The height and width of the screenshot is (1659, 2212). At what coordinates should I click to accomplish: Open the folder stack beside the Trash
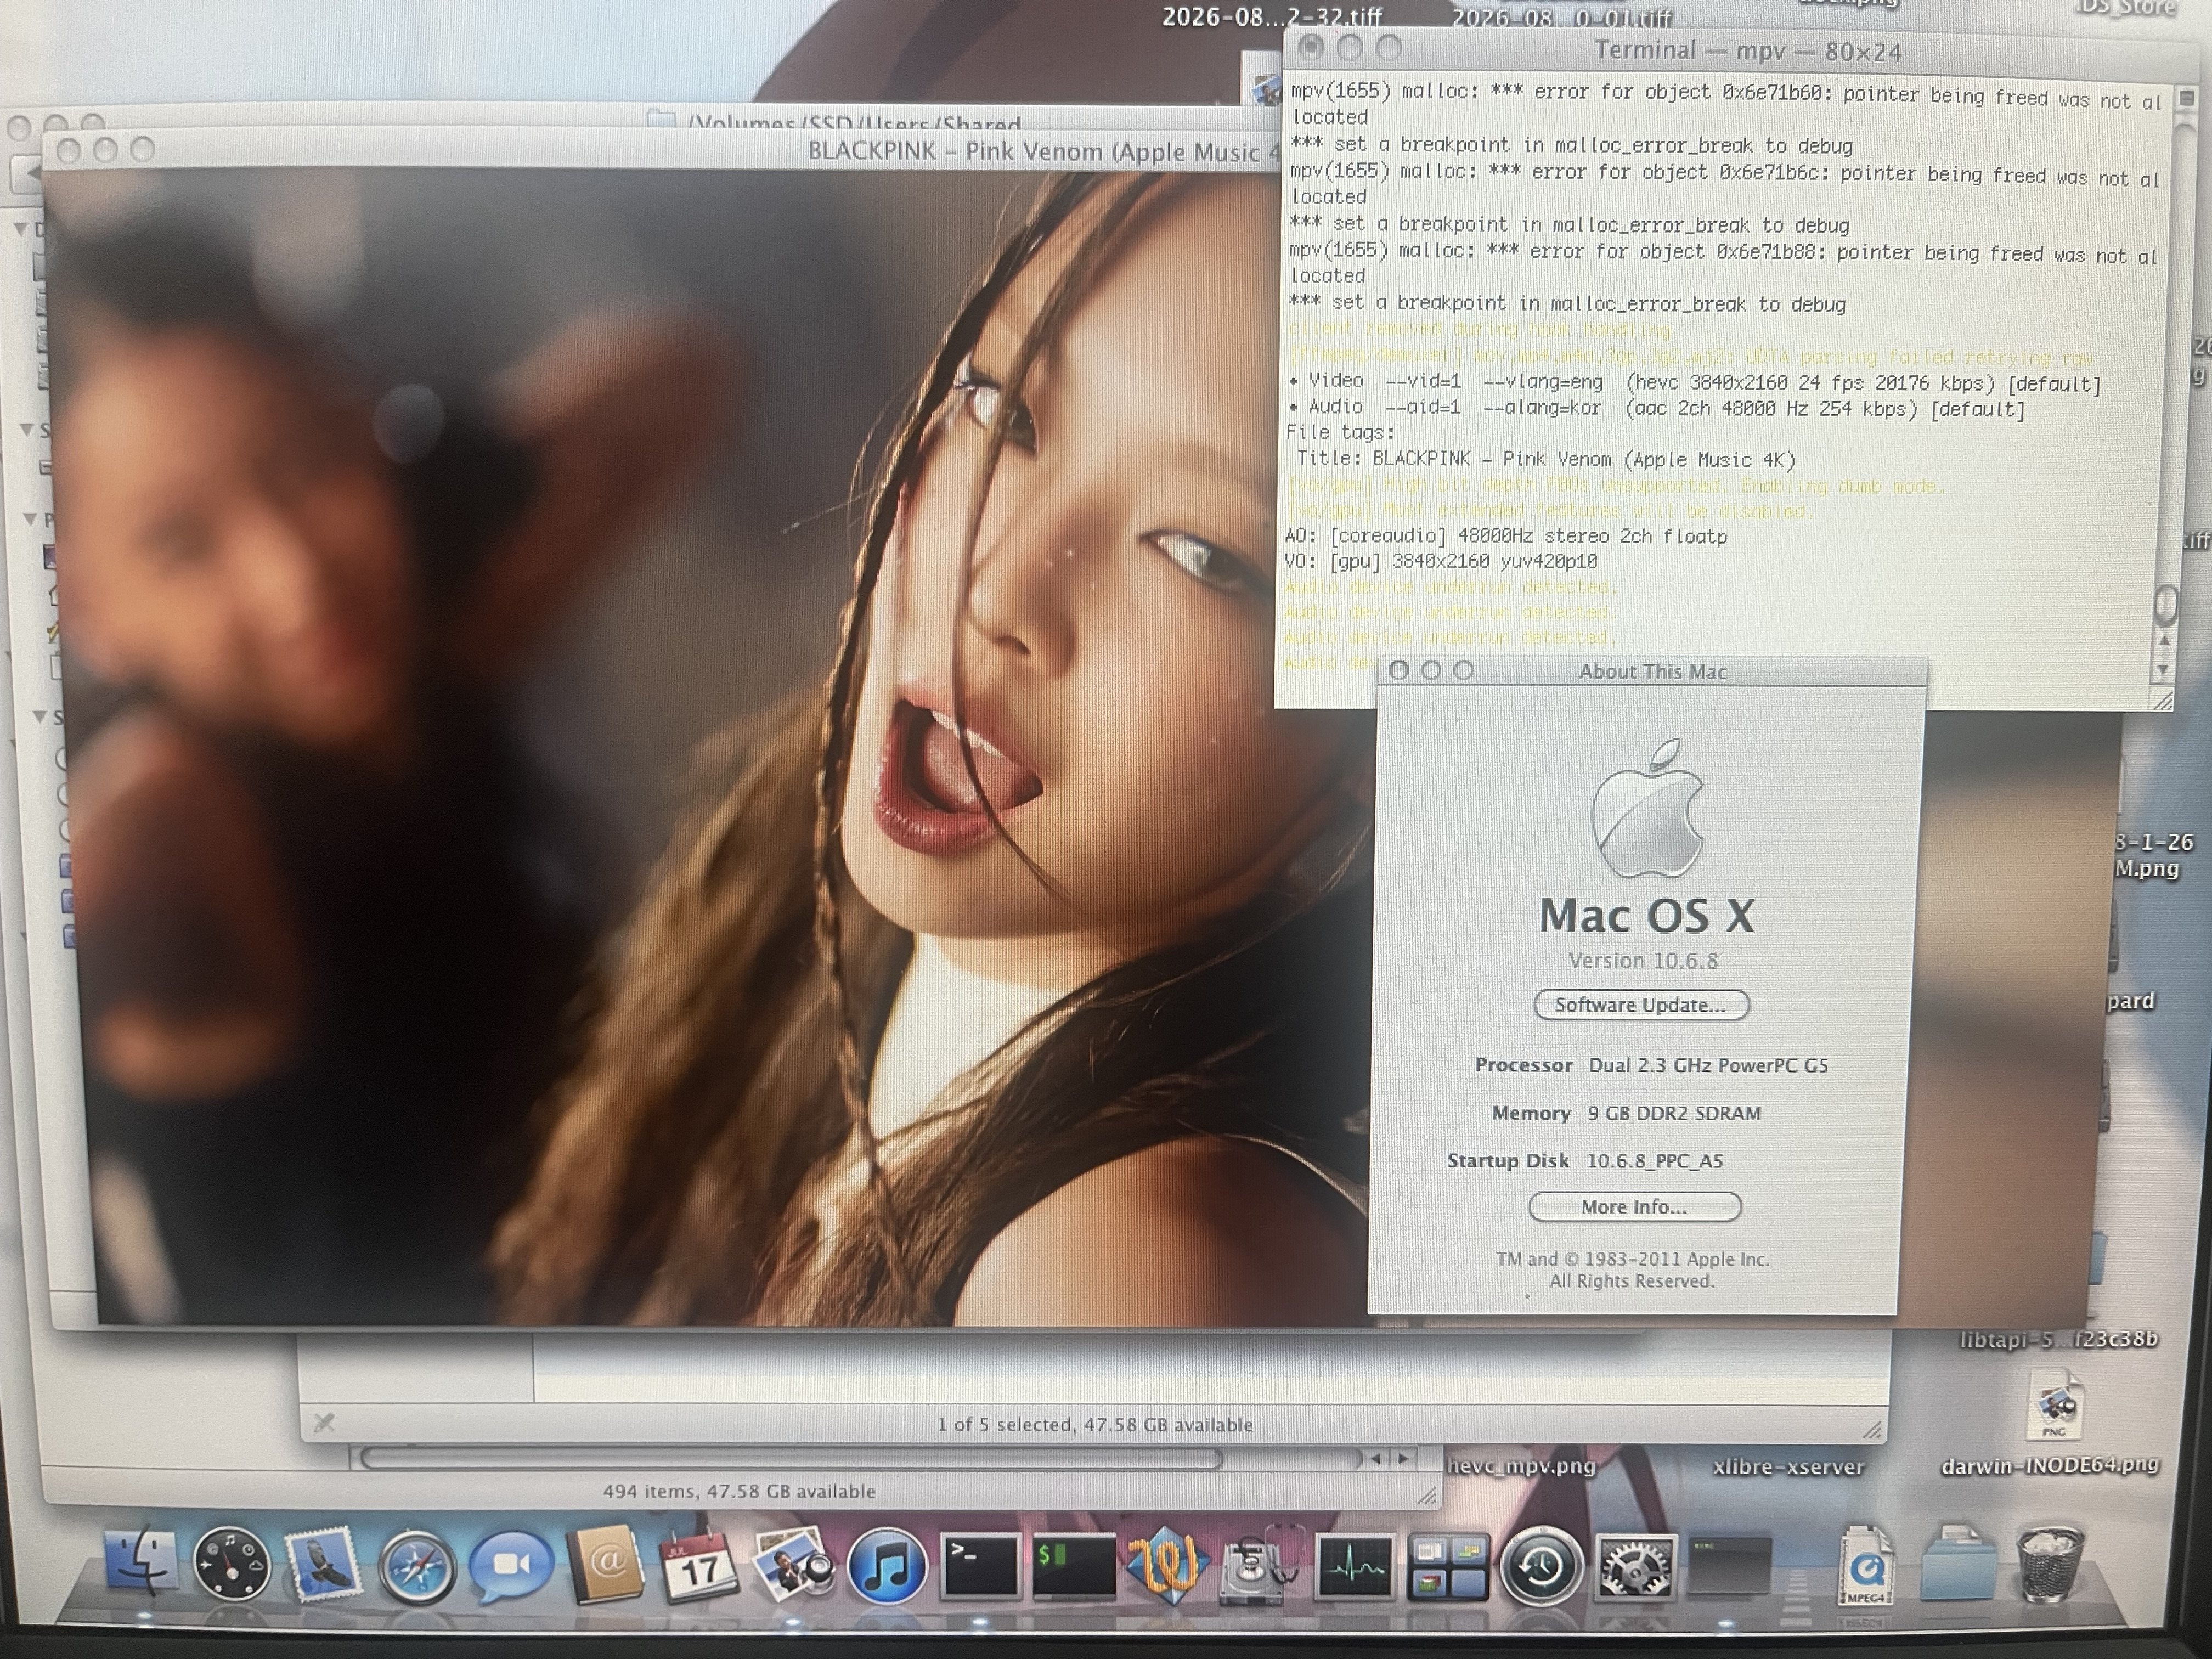pyautogui.click(x=1959, y=1563)
